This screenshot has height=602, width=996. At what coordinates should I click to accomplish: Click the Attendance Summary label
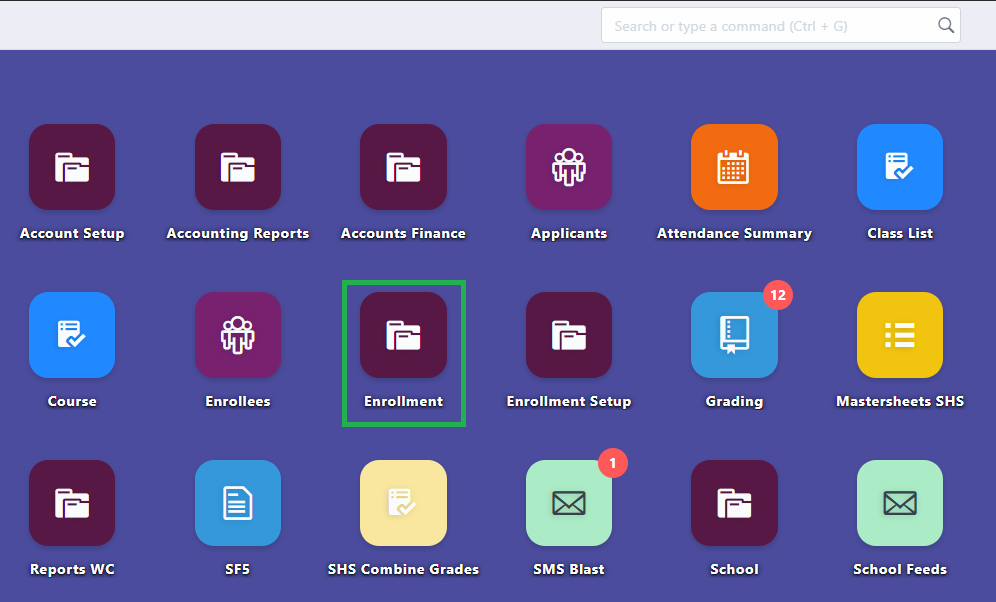click(734, 234)
